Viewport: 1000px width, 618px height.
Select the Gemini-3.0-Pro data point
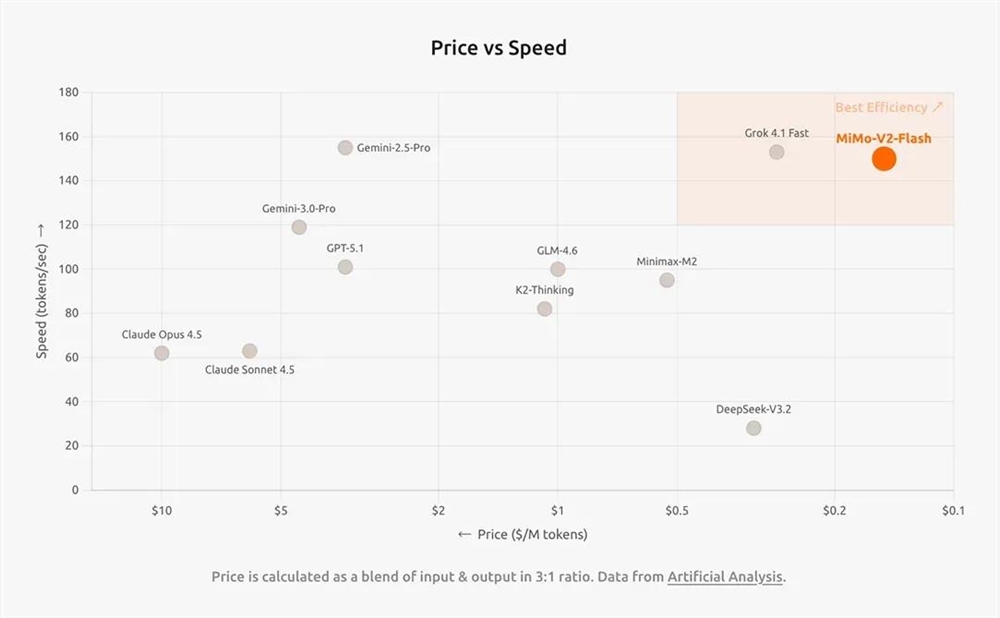[x=299, y=227]
